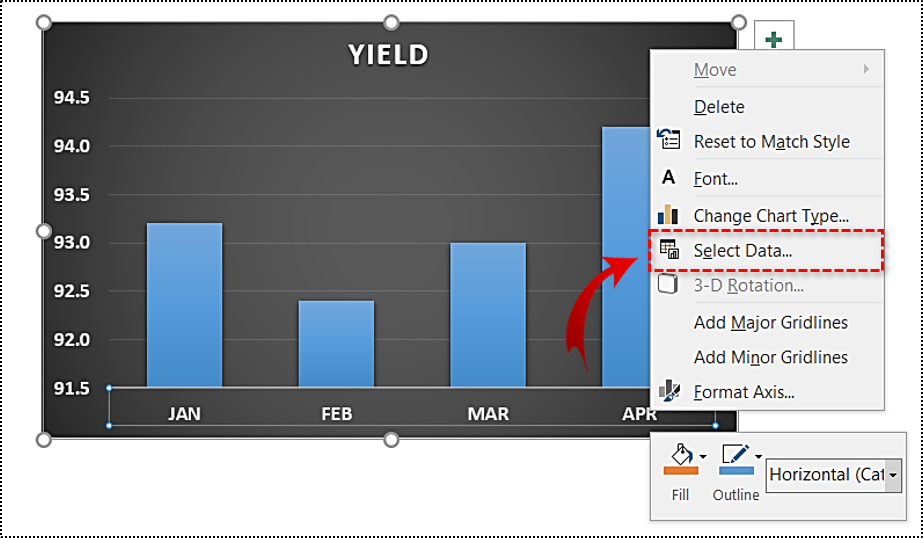The width and height of the screenshot is (923, 538).
Task: Open the Fill color dropdown arrow
Action: 703,456
